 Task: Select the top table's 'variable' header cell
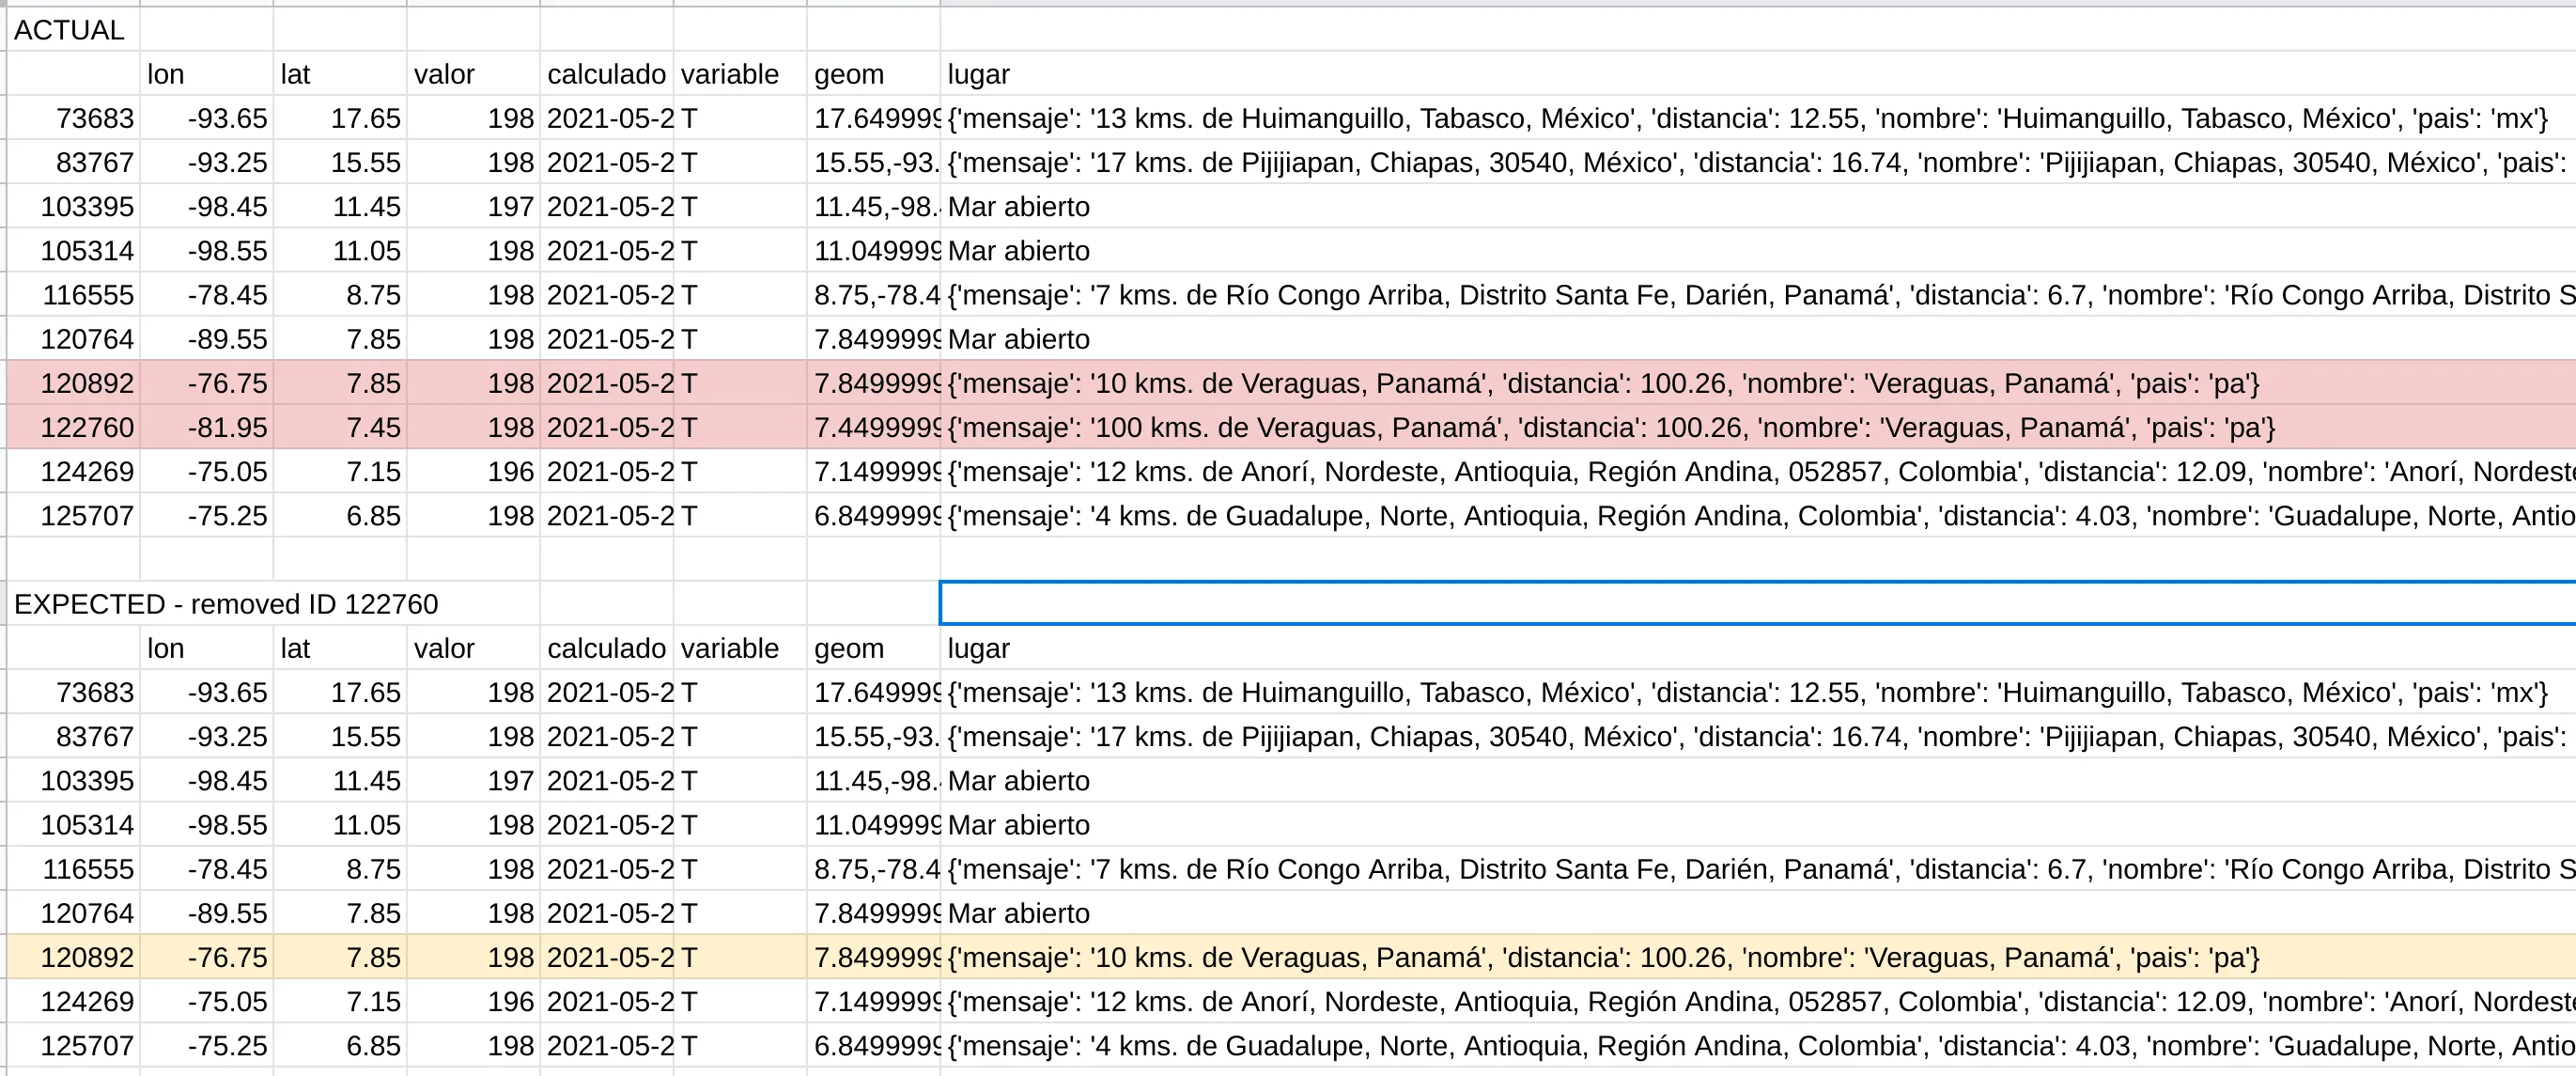pyautogui.click(x=729, y=74)
